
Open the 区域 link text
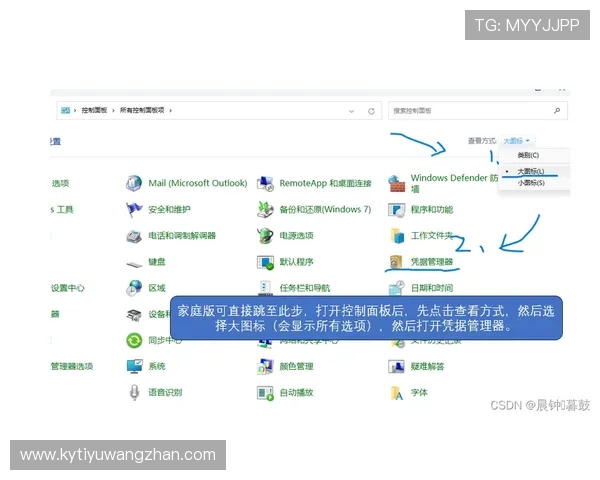[x=157, y=288]
